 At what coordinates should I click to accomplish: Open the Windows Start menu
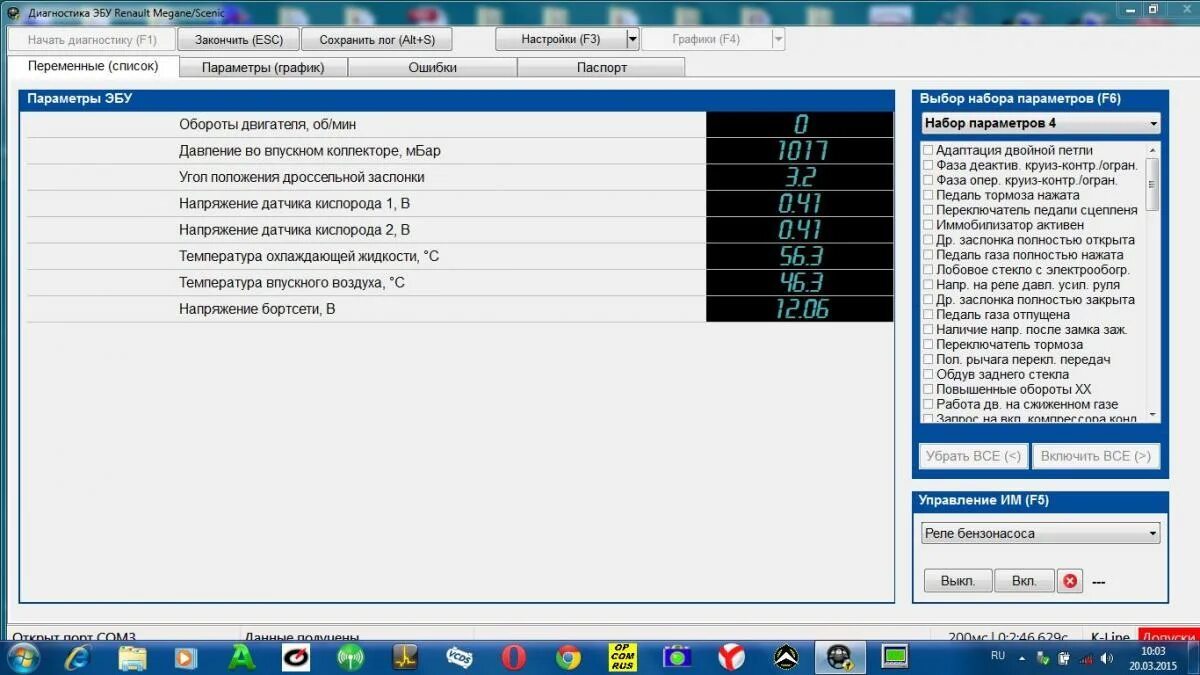pos(23,657)
